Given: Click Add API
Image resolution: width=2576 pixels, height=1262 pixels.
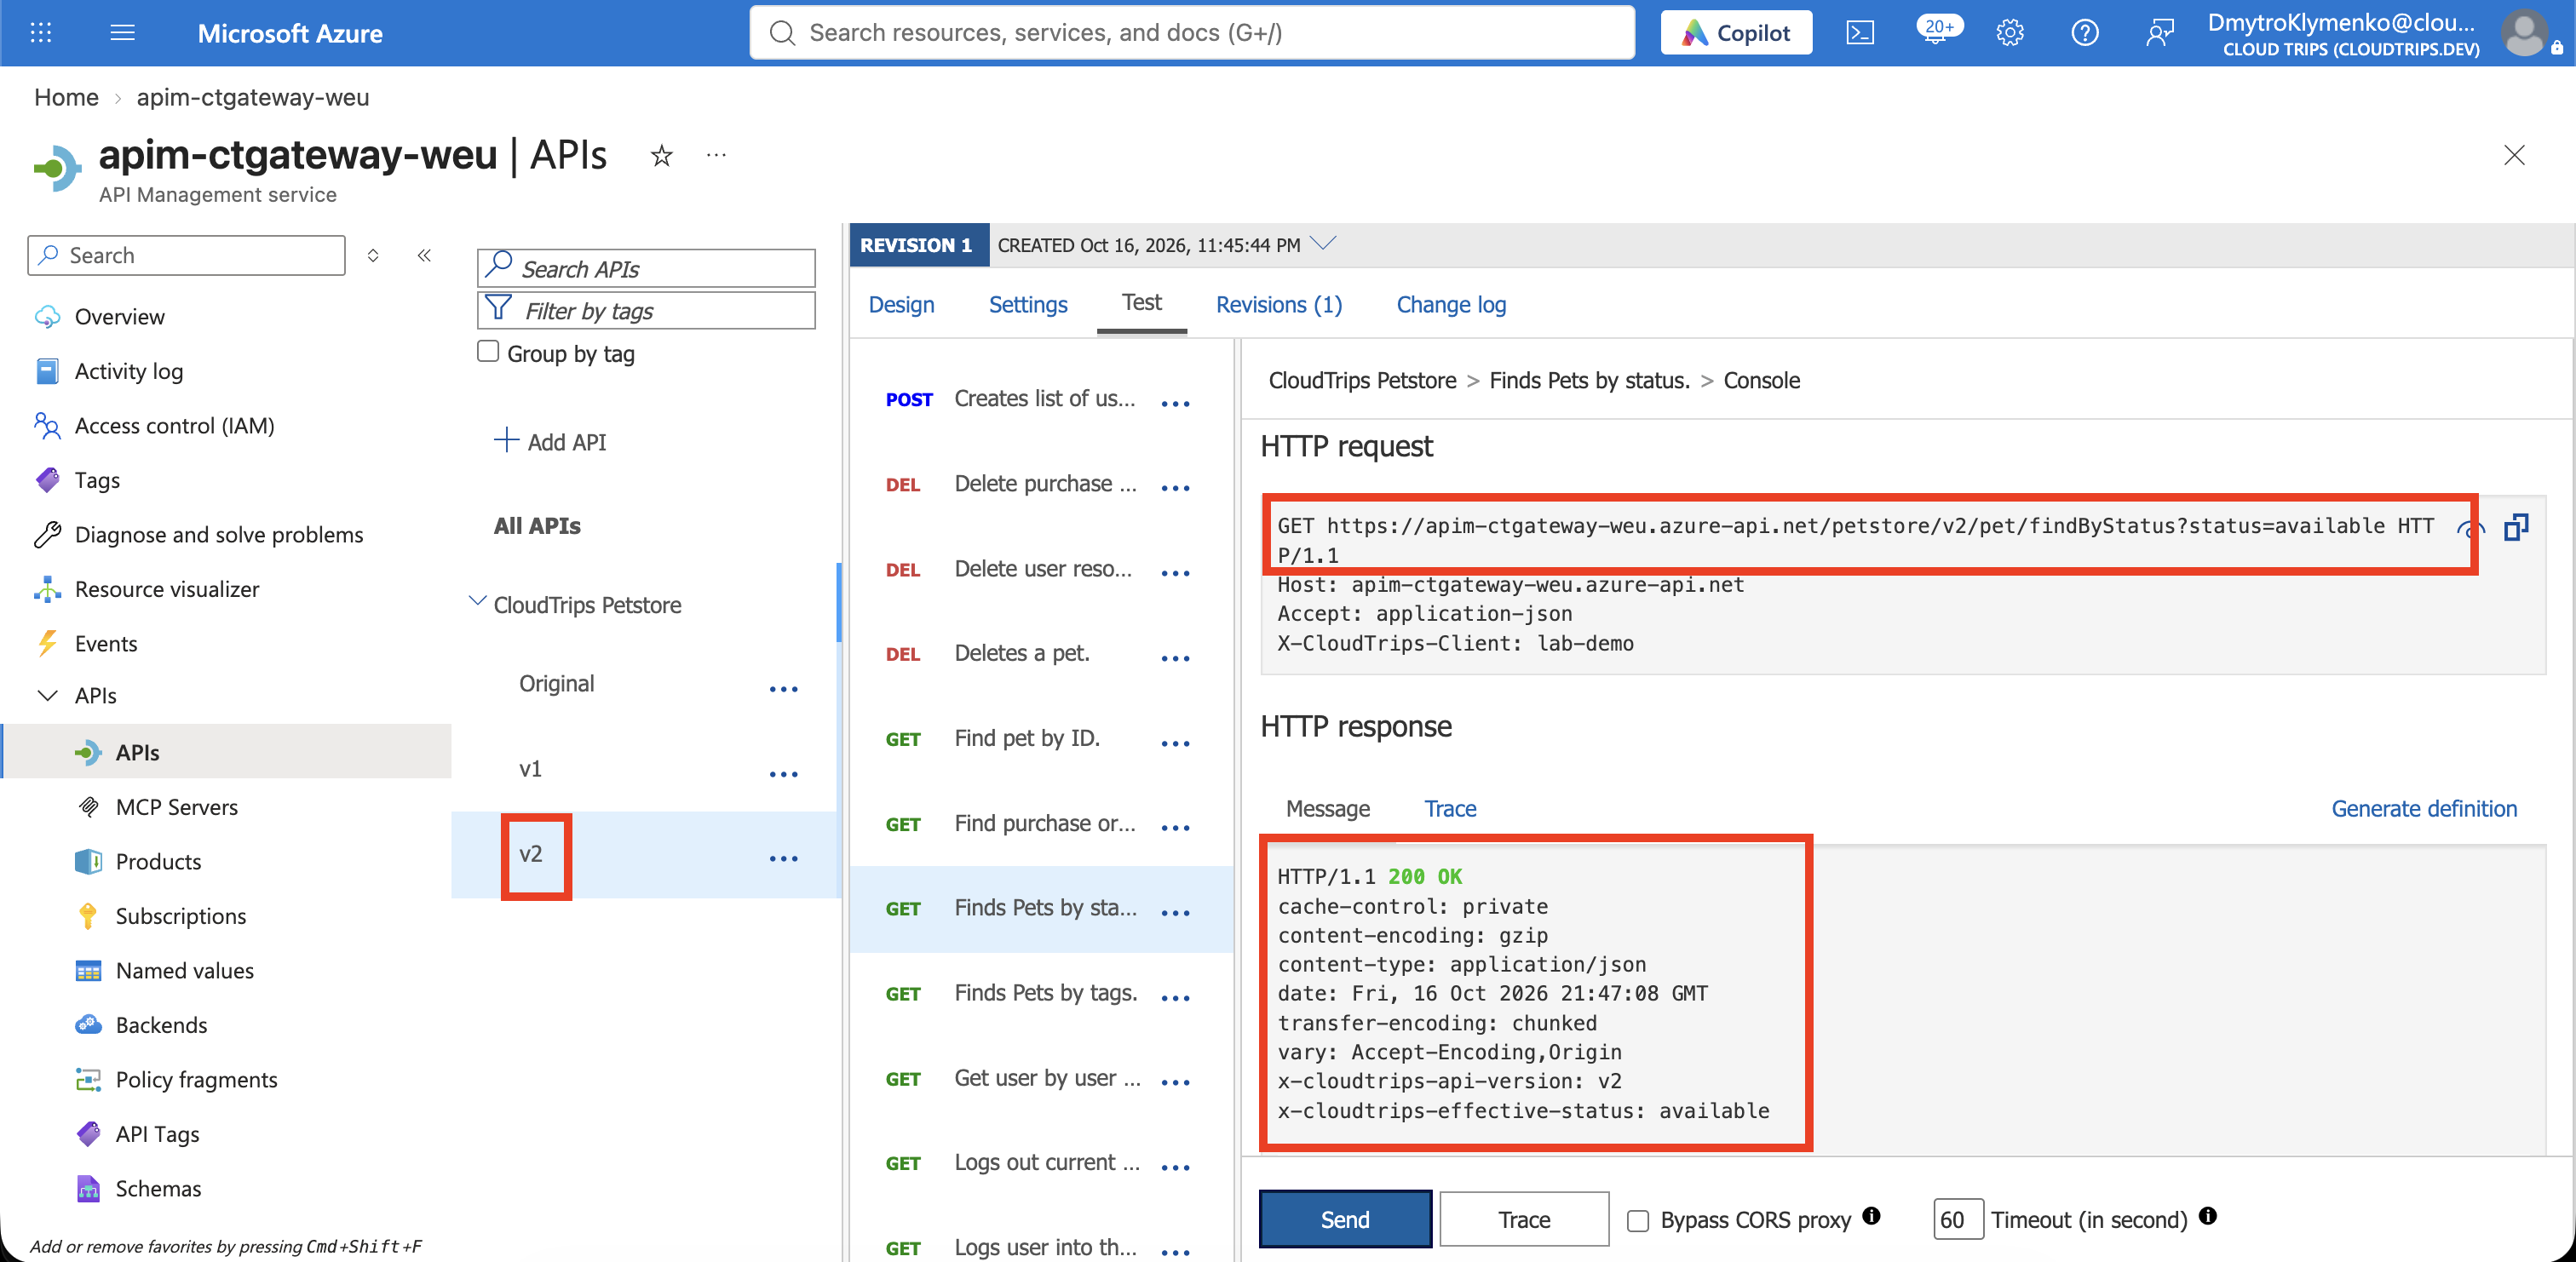Looking at the screenshot, I should pos(550,441).
